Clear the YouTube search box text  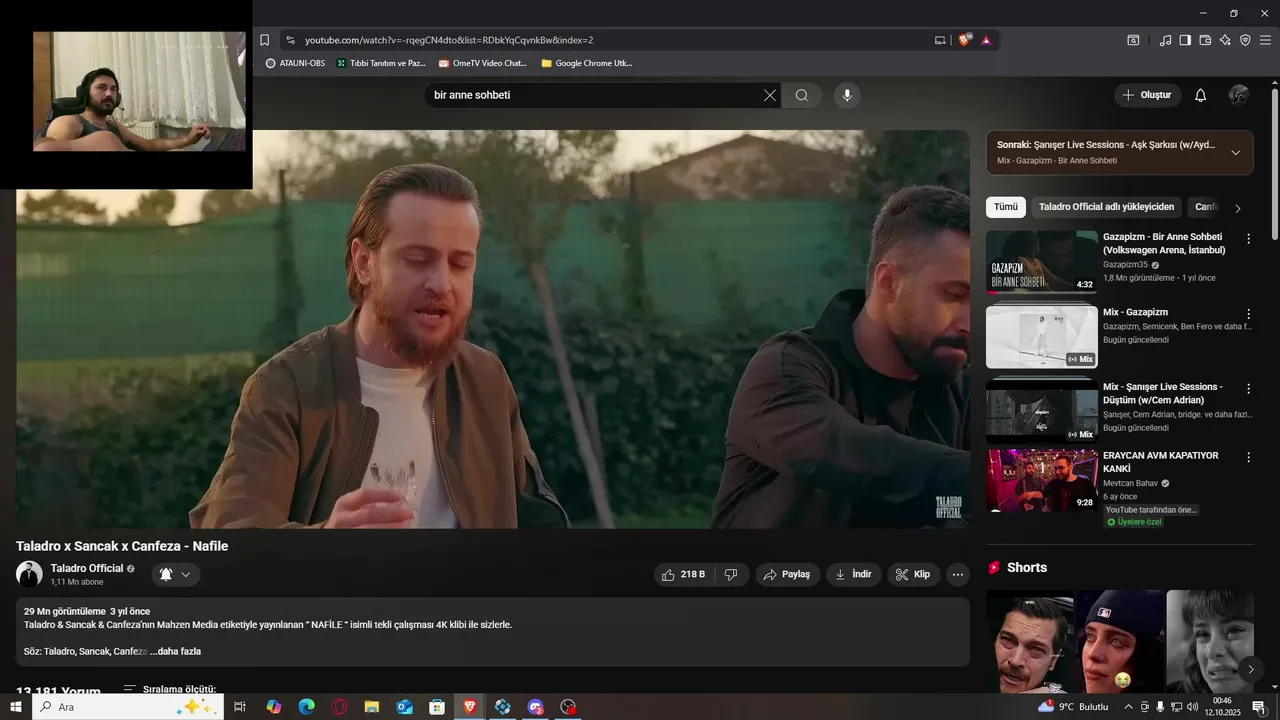[769, 95]
